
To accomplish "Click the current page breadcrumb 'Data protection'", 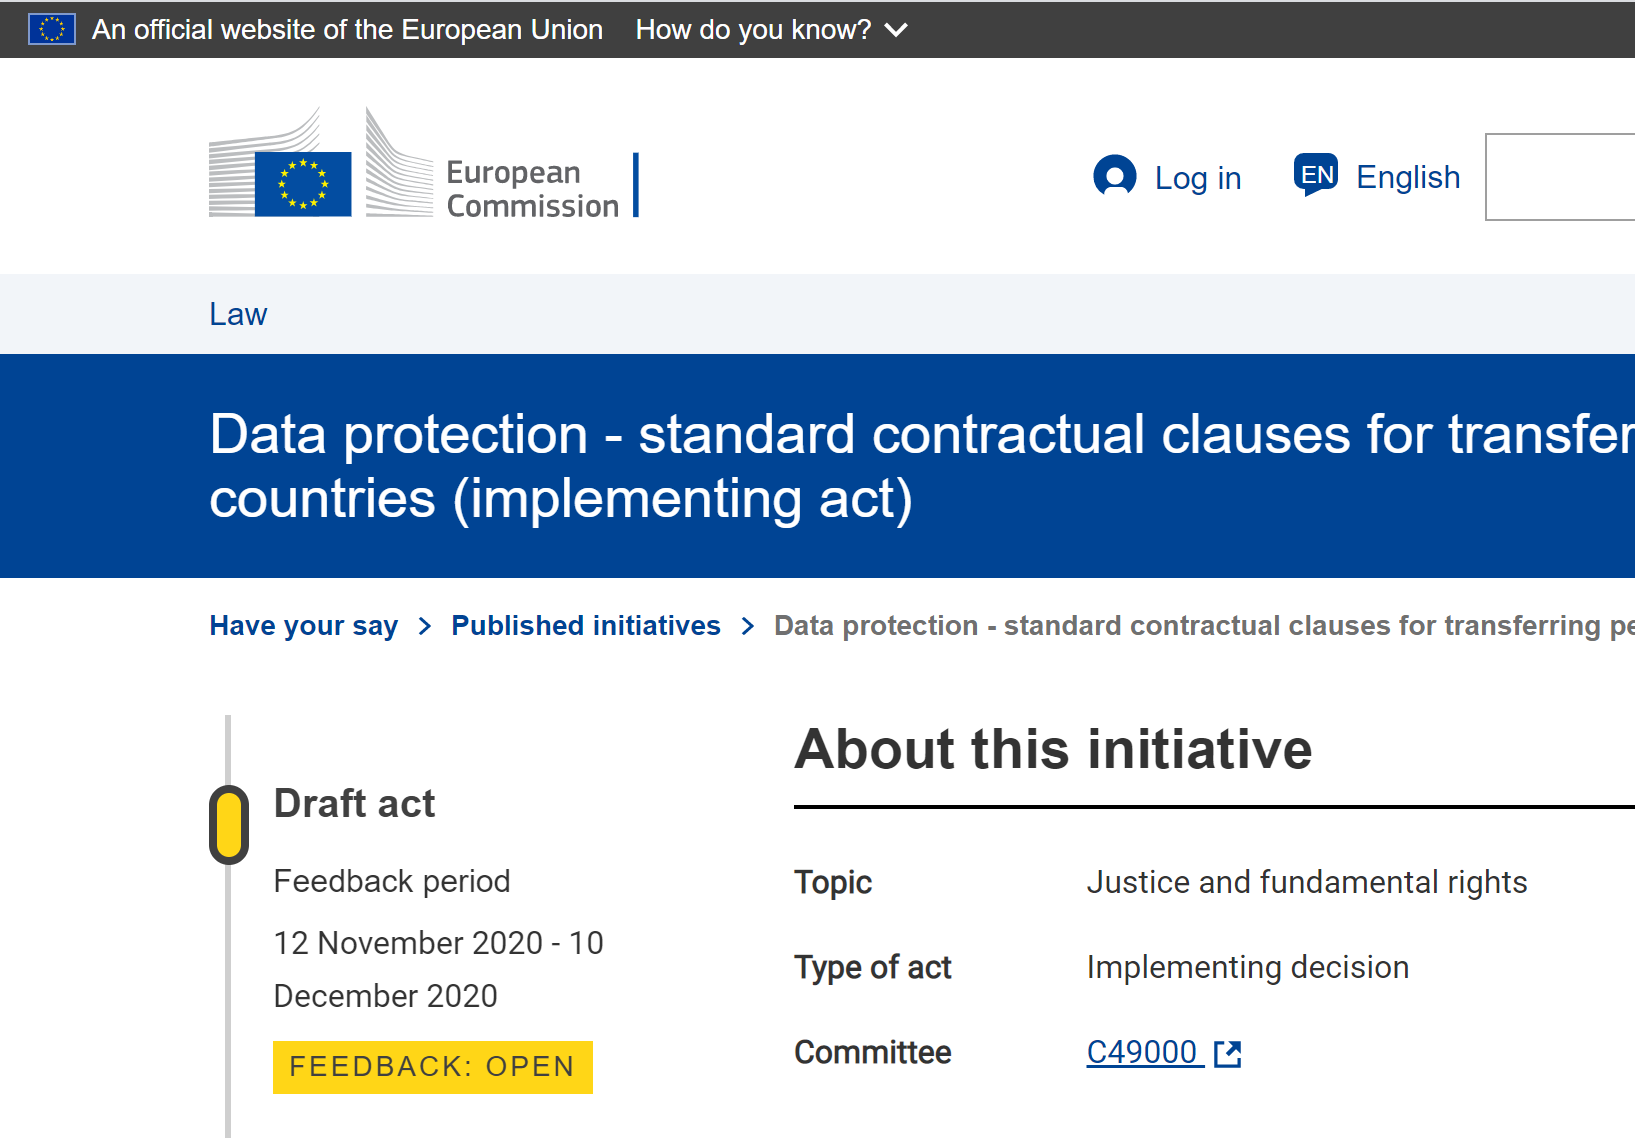I will click(1204, 626).
